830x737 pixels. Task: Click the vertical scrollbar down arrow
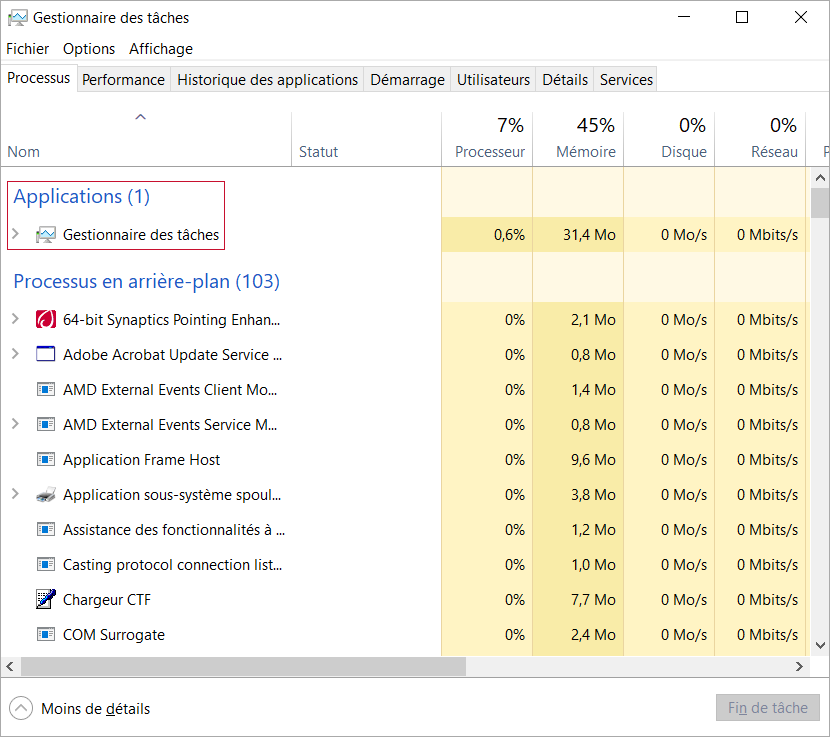[x=820, y=646]
